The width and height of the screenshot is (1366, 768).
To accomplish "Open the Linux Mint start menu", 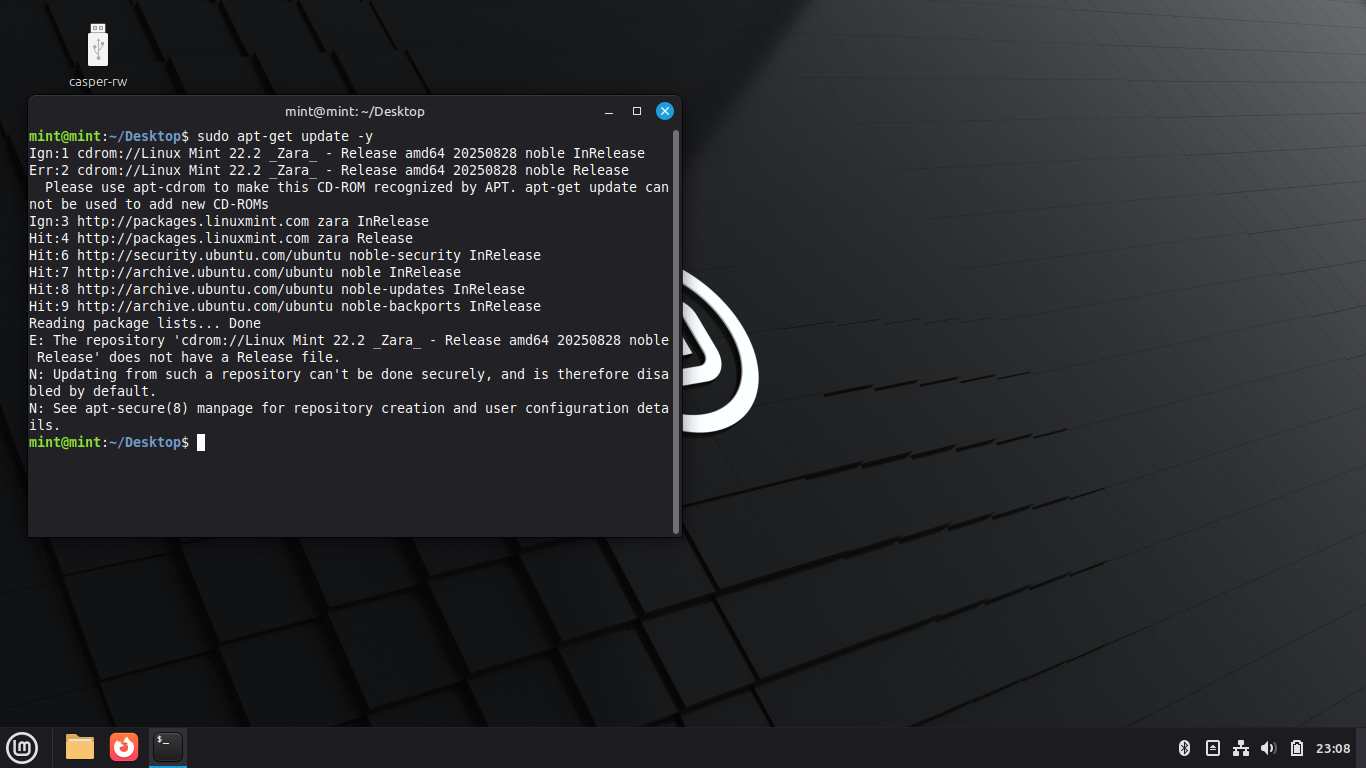I will click(x=22, y=747).
